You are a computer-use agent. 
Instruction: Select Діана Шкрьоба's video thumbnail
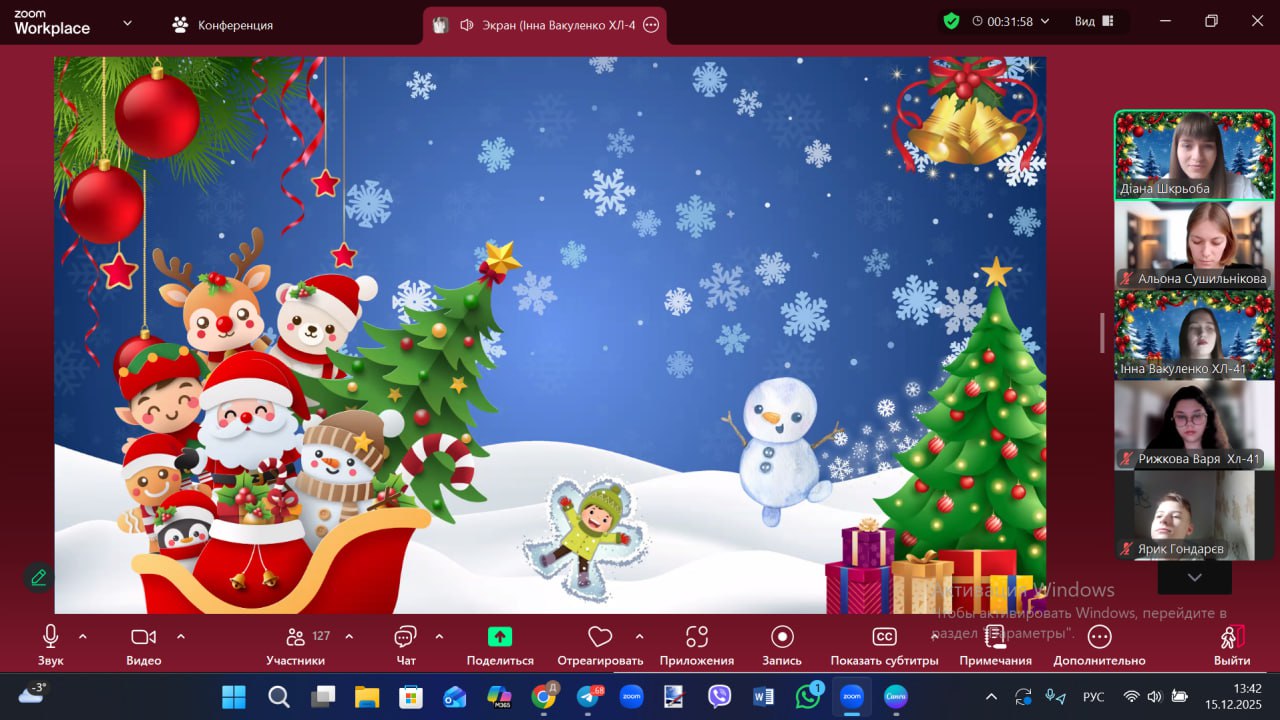[x=1194, y=155]
